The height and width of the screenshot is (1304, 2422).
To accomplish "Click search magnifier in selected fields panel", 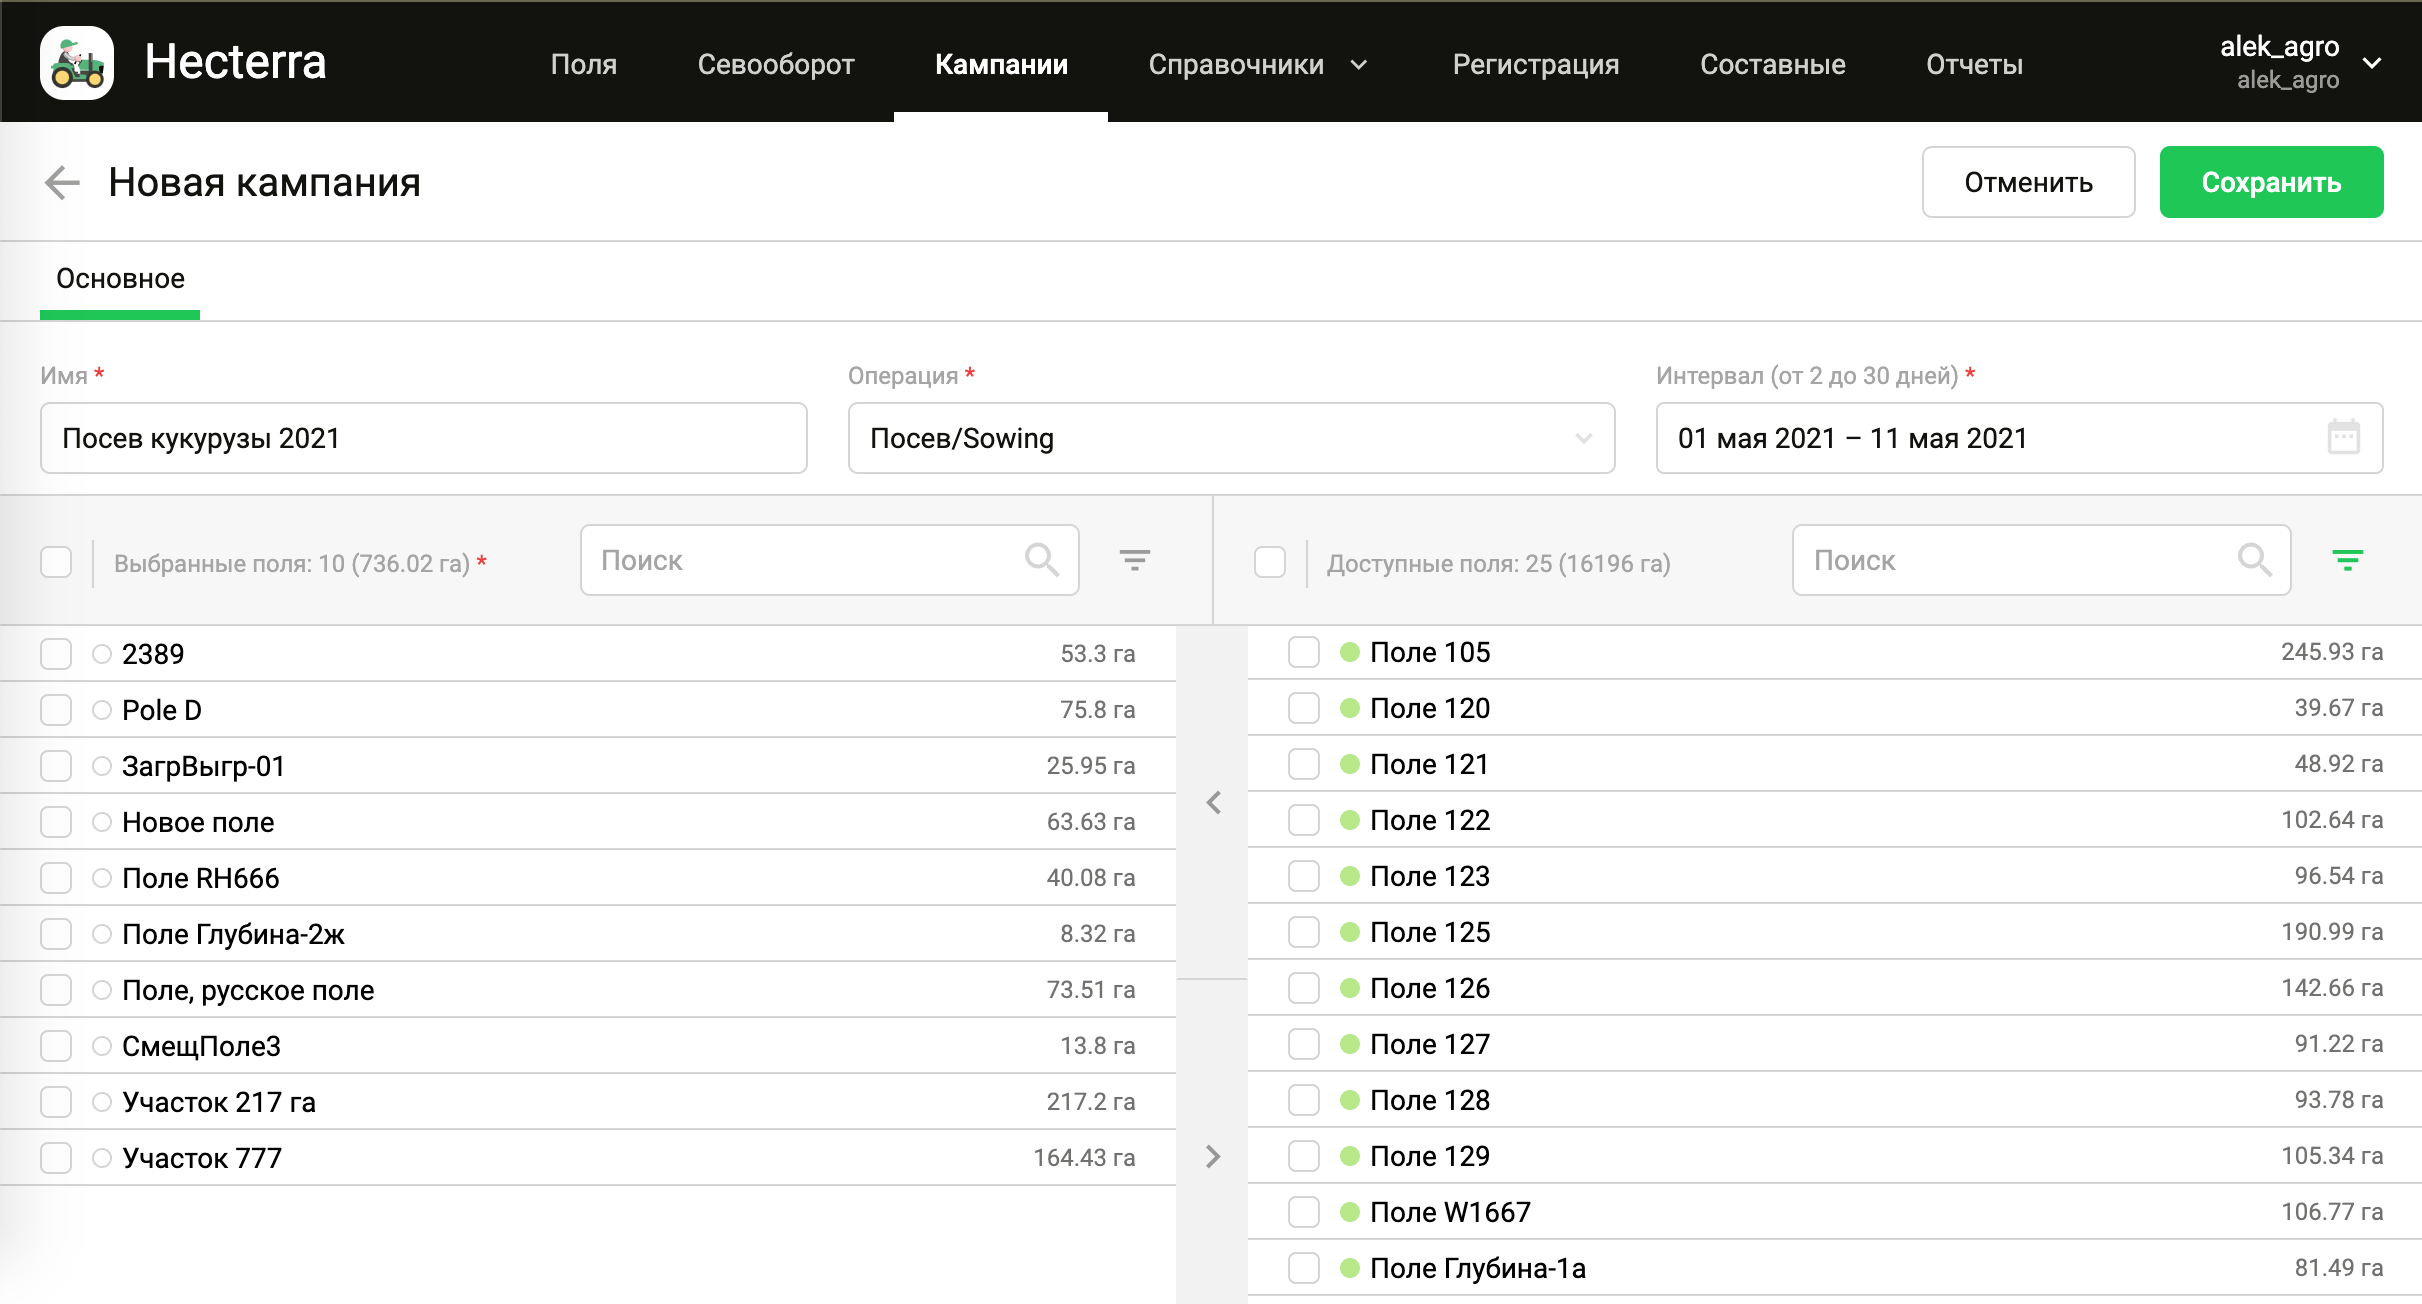I will pos(1041,560).
